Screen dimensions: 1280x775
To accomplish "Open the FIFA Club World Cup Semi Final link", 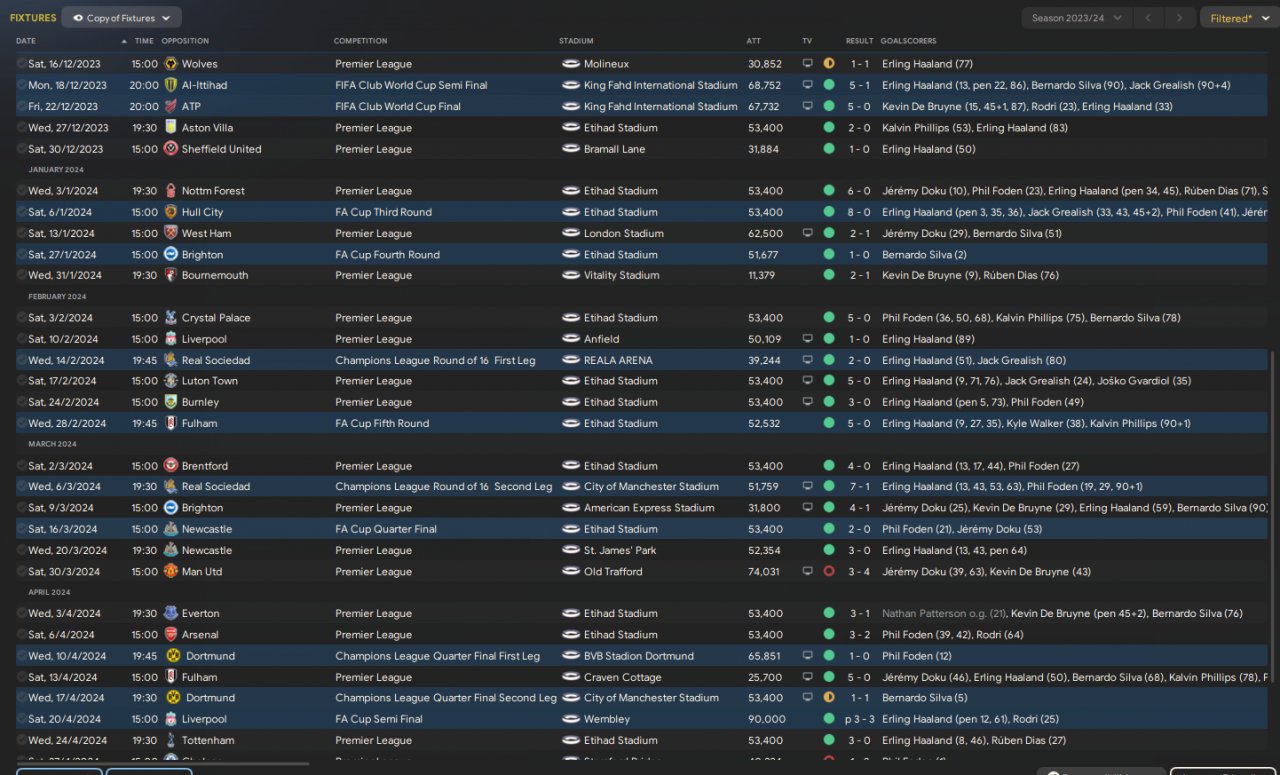I will pyautogui.click(x=411, y=85).
